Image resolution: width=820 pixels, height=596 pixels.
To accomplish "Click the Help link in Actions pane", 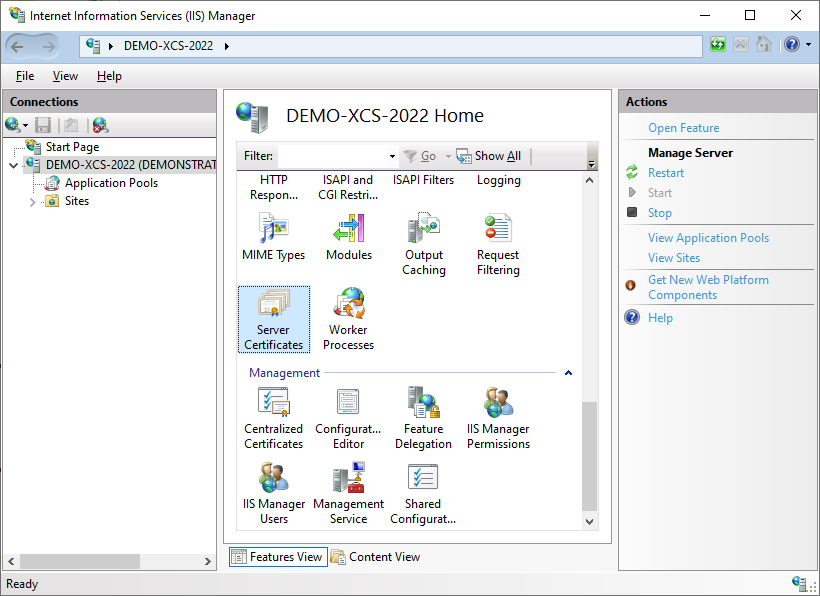I will [660, 318].
